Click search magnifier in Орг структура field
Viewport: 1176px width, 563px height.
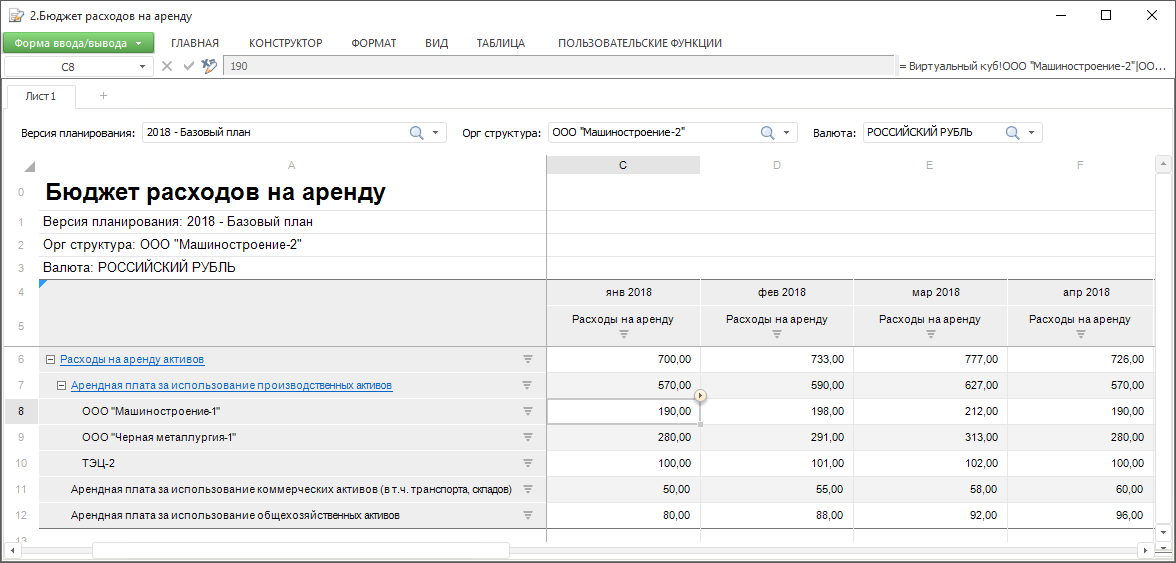point(767,133)
